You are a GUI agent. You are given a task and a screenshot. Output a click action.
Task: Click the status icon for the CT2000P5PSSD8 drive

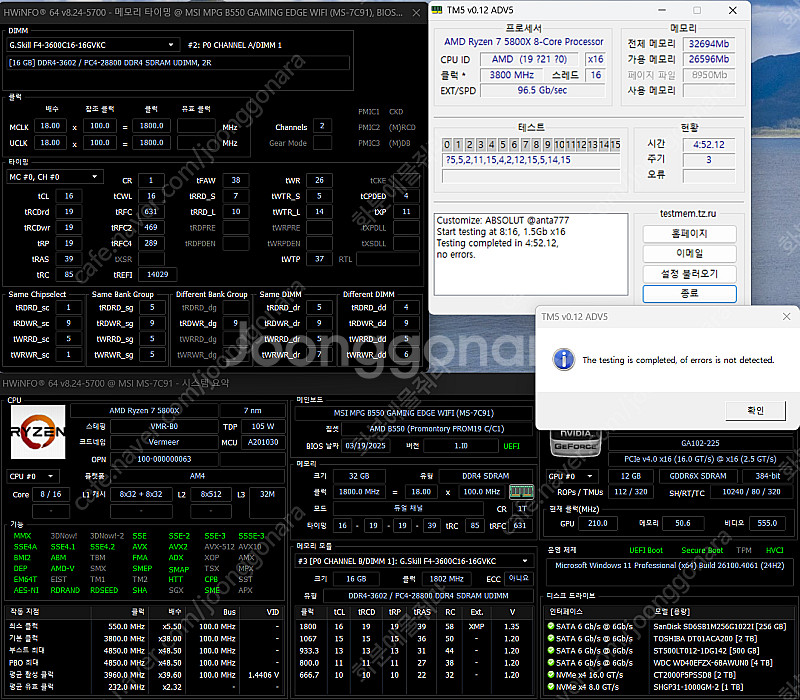pos(551,674)
